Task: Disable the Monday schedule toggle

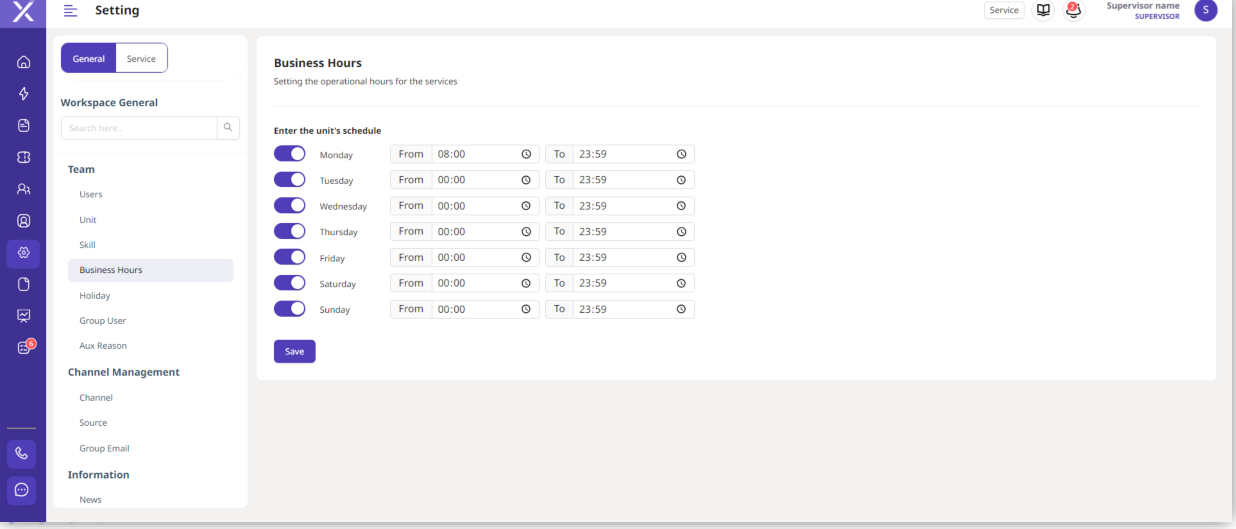Action: (x=289, y=154)
